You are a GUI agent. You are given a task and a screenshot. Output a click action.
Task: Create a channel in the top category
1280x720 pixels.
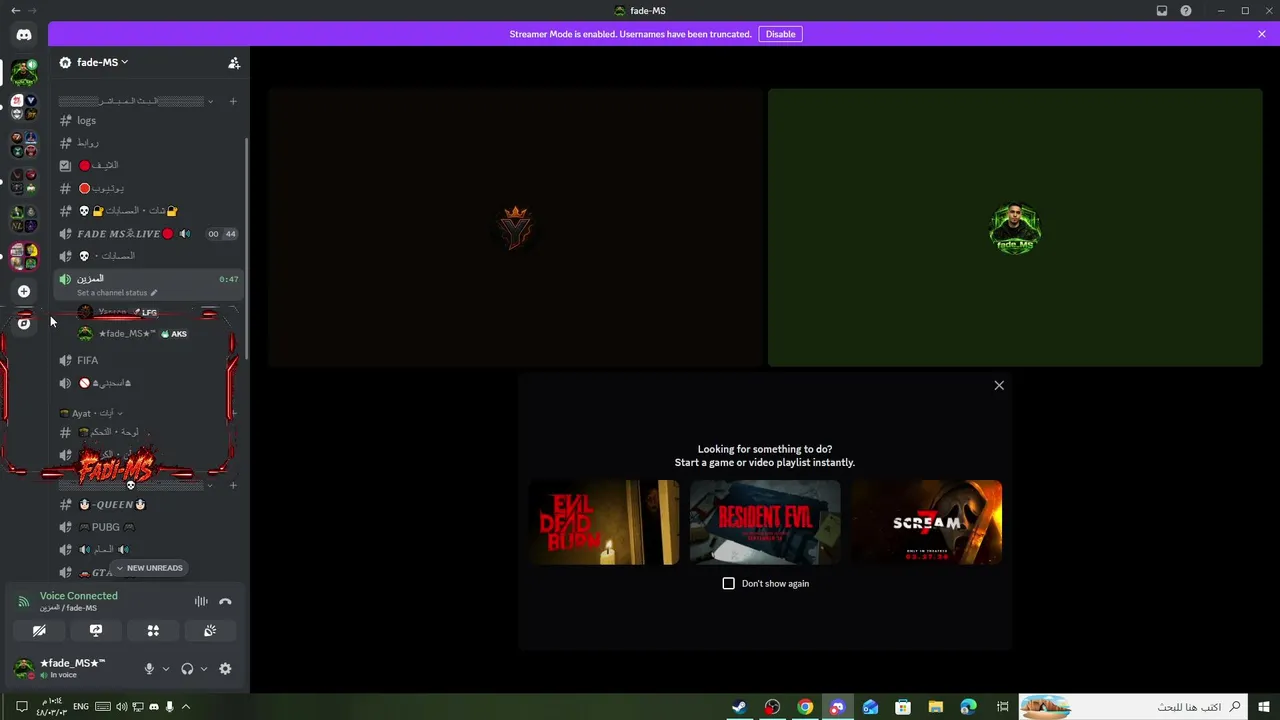(x=233, y=101)
